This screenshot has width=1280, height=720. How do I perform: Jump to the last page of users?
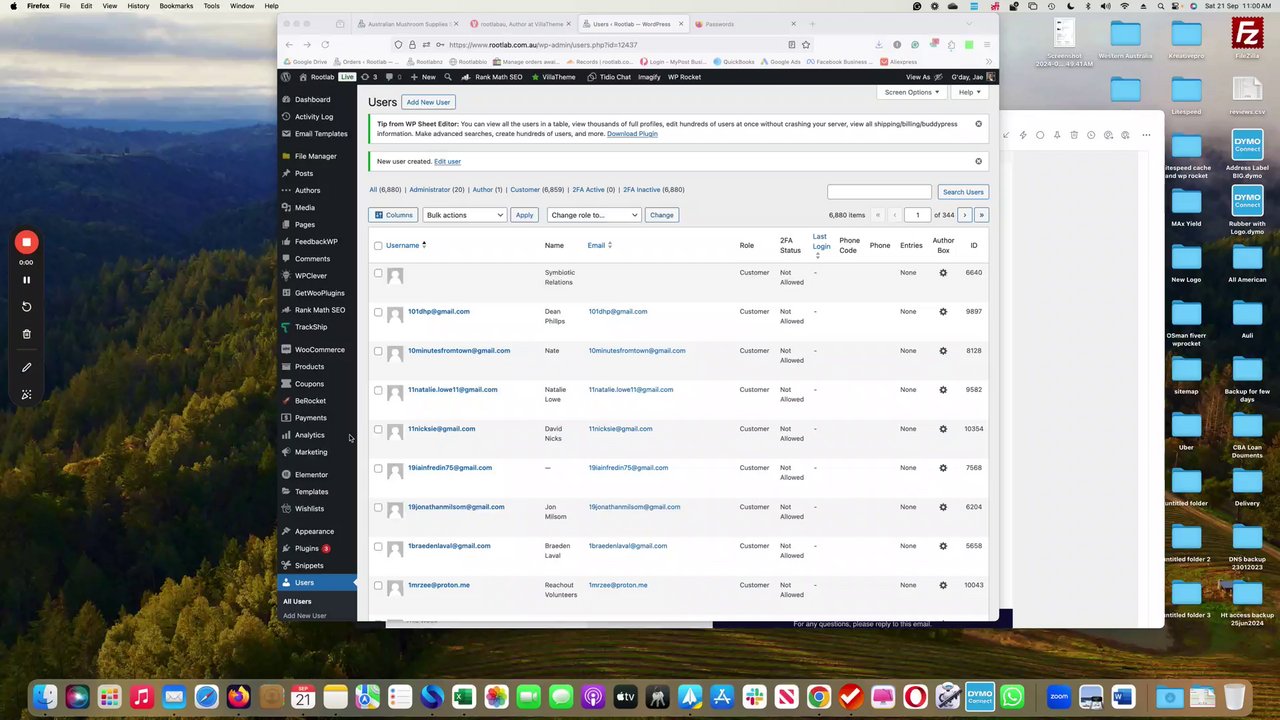pos(981,215)
